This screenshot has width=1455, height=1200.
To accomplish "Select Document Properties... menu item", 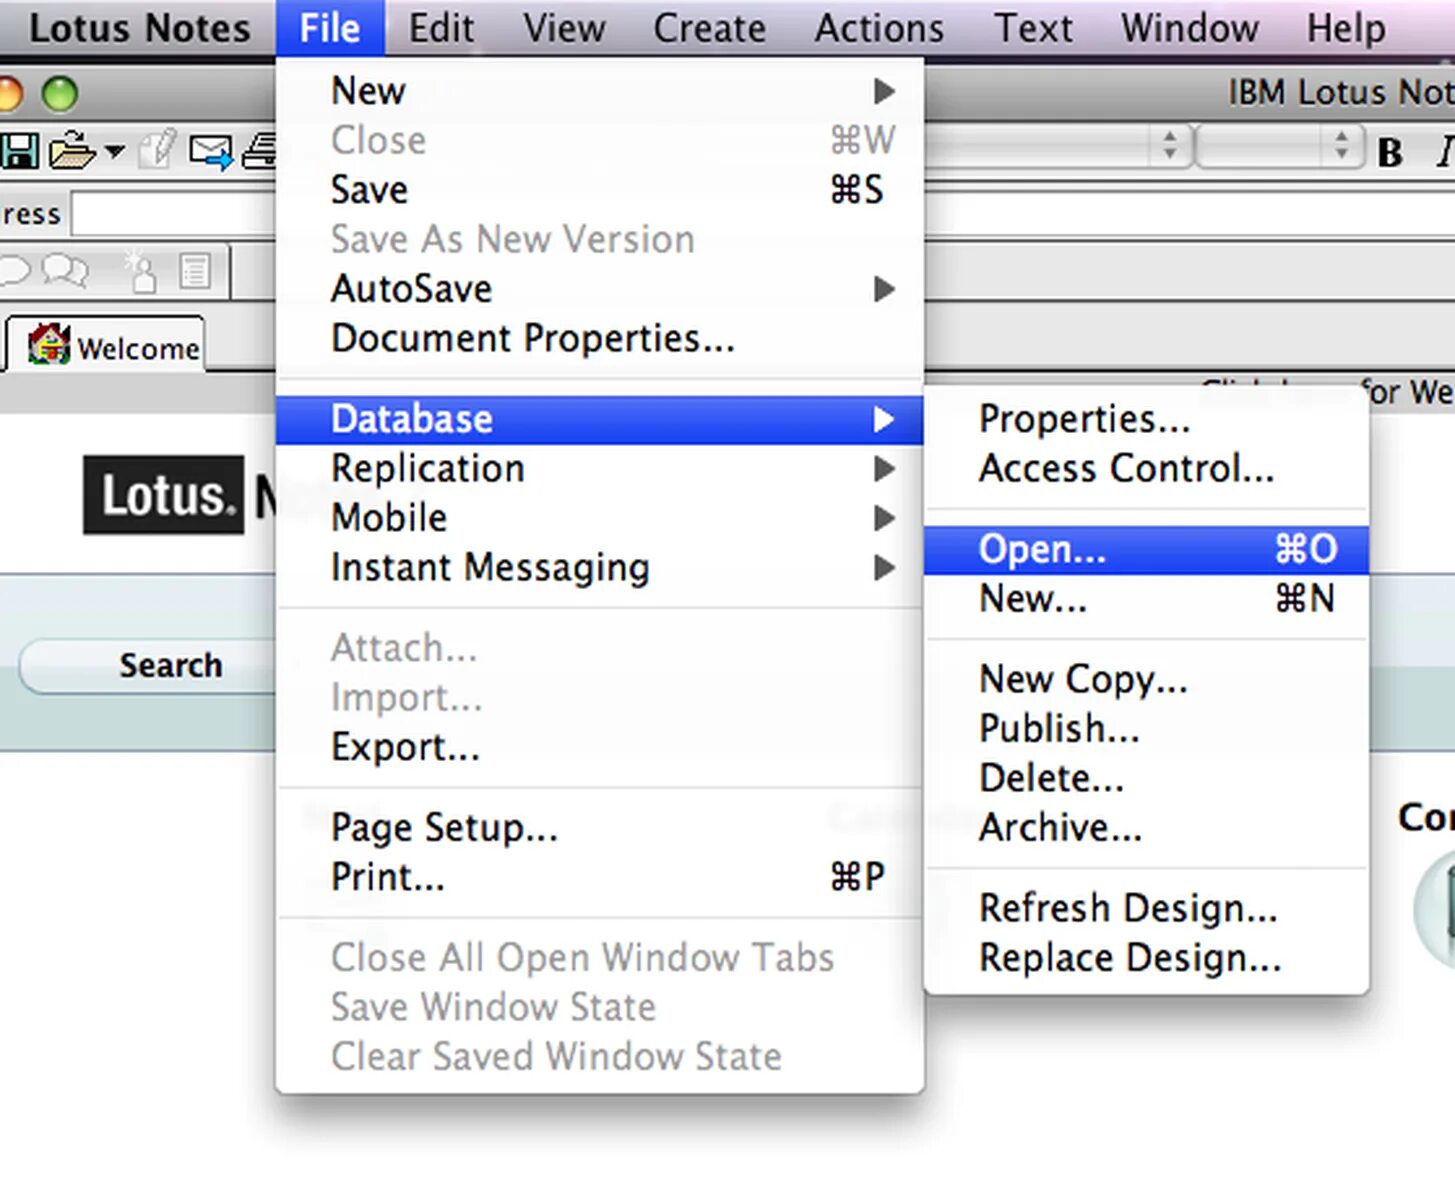I will (x=599, y=339).
